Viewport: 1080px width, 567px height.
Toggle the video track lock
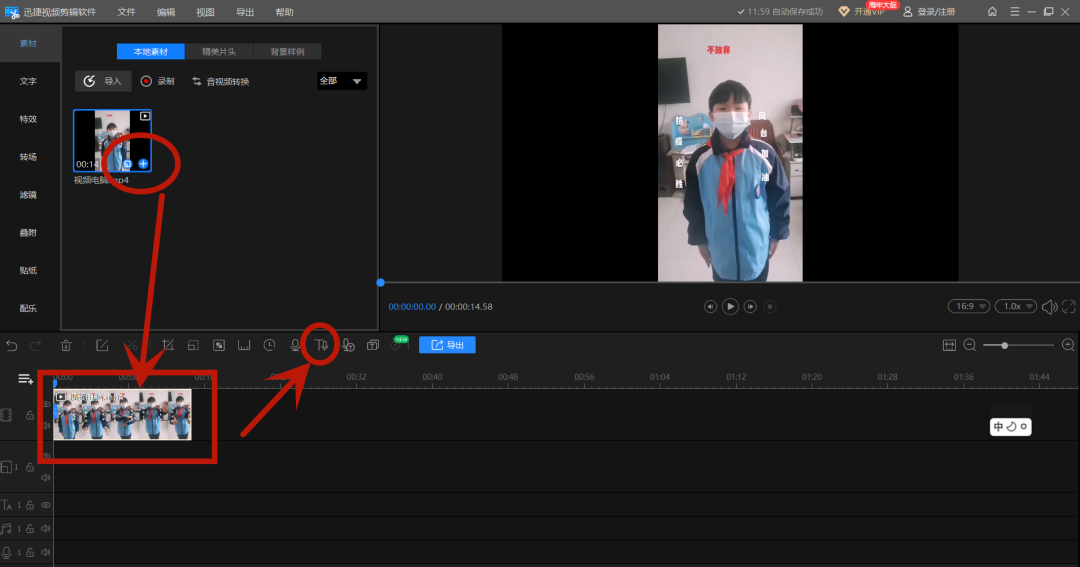tap(30, 415)
